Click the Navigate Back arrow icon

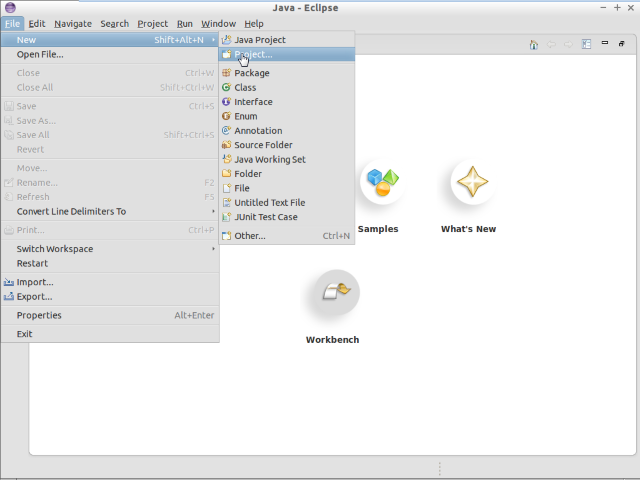click(x=551, y=44)
